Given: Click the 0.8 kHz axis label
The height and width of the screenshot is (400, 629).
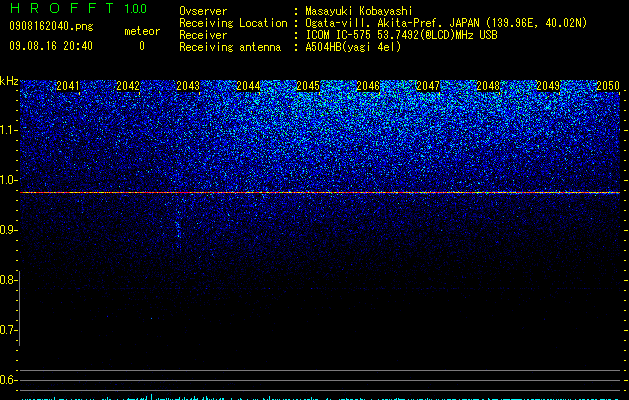Looking at the screenshot, I should (9, 280).
